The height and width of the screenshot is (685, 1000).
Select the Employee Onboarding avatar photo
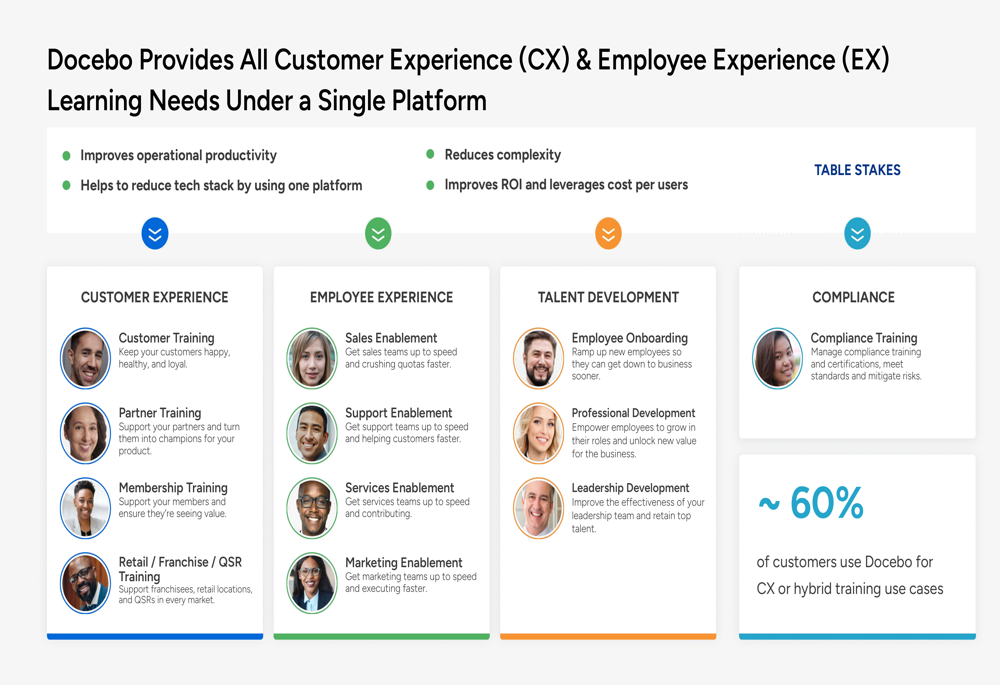click(x=539, y=358)
